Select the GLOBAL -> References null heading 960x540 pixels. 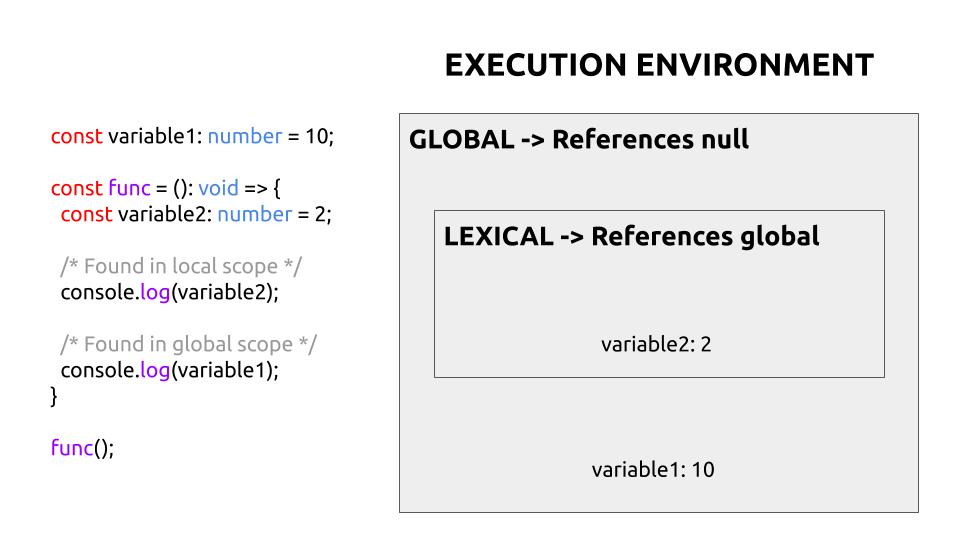pyautogui.click(x=578, y=140)
